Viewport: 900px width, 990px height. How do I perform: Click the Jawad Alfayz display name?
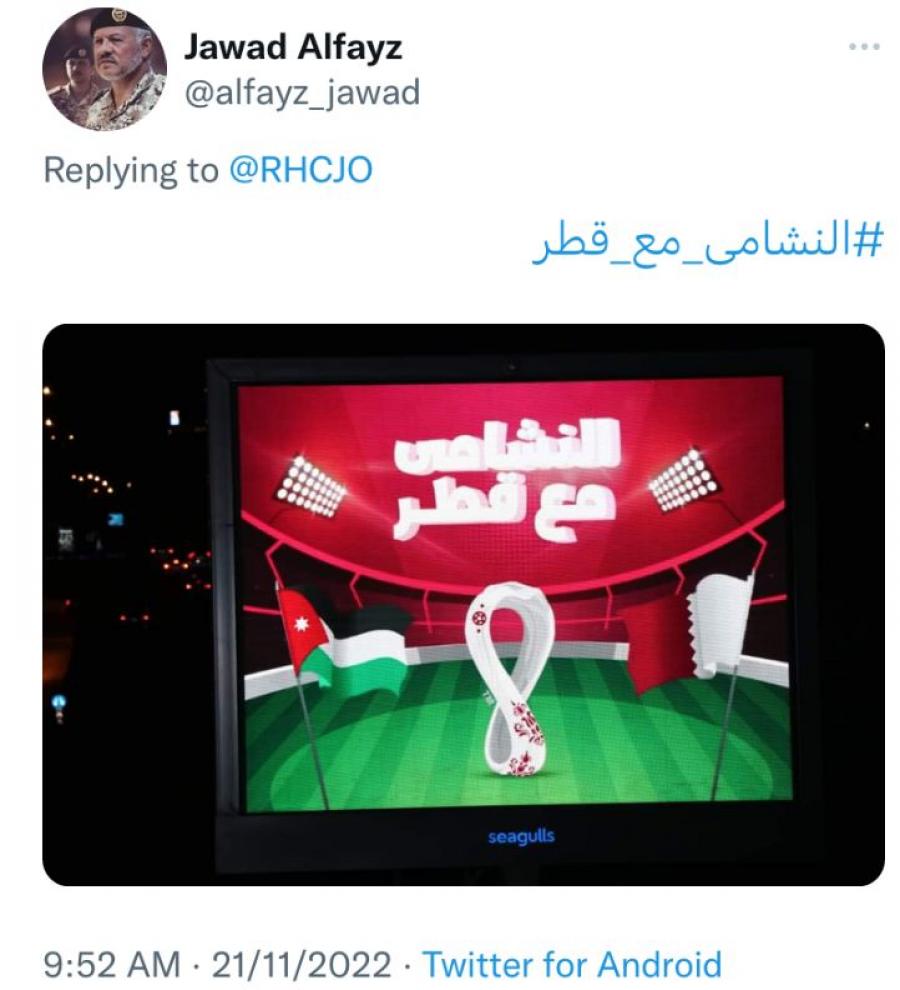293,47
